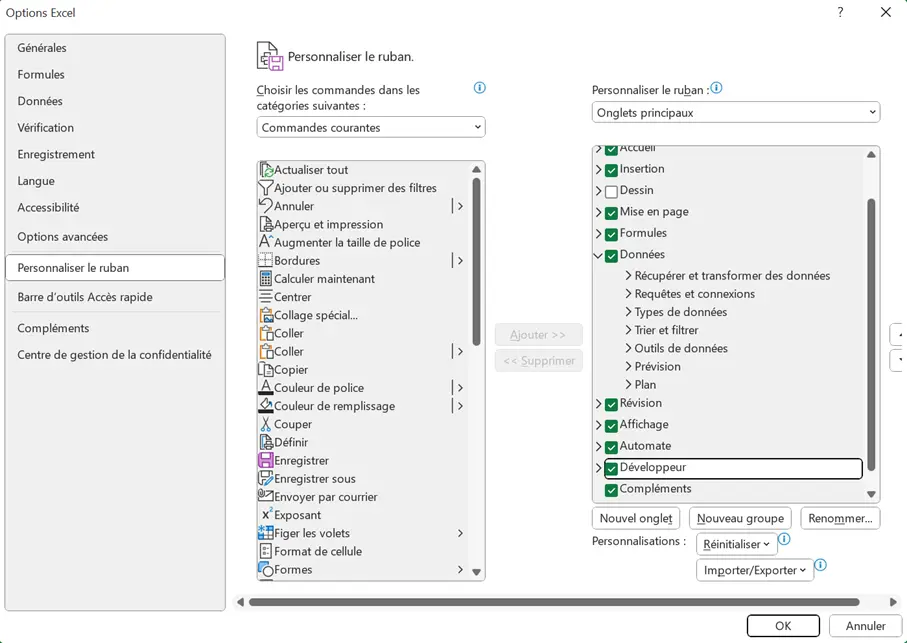Select Options avancées category

point(115,236)
